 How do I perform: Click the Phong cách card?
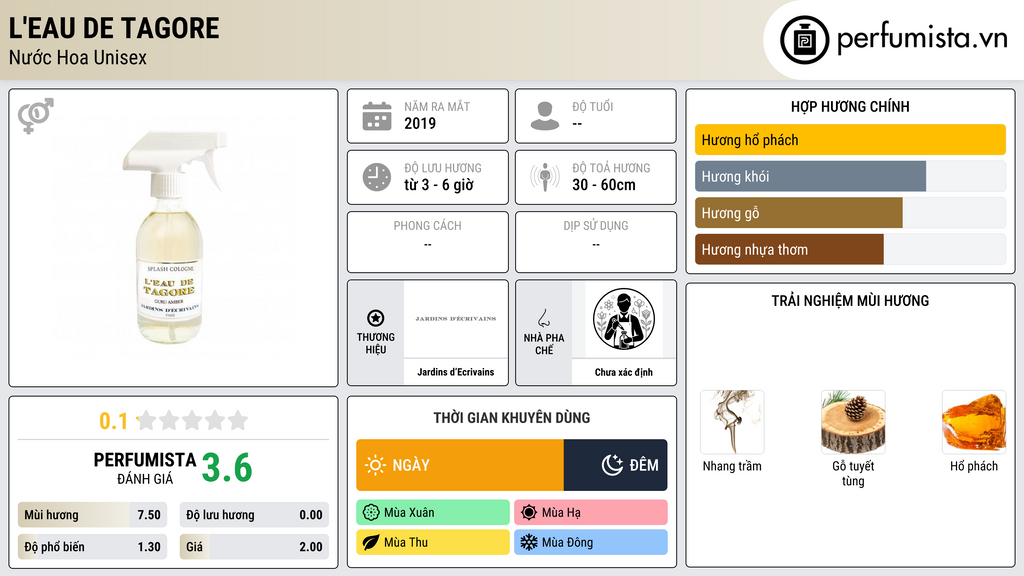click(428, 242)
